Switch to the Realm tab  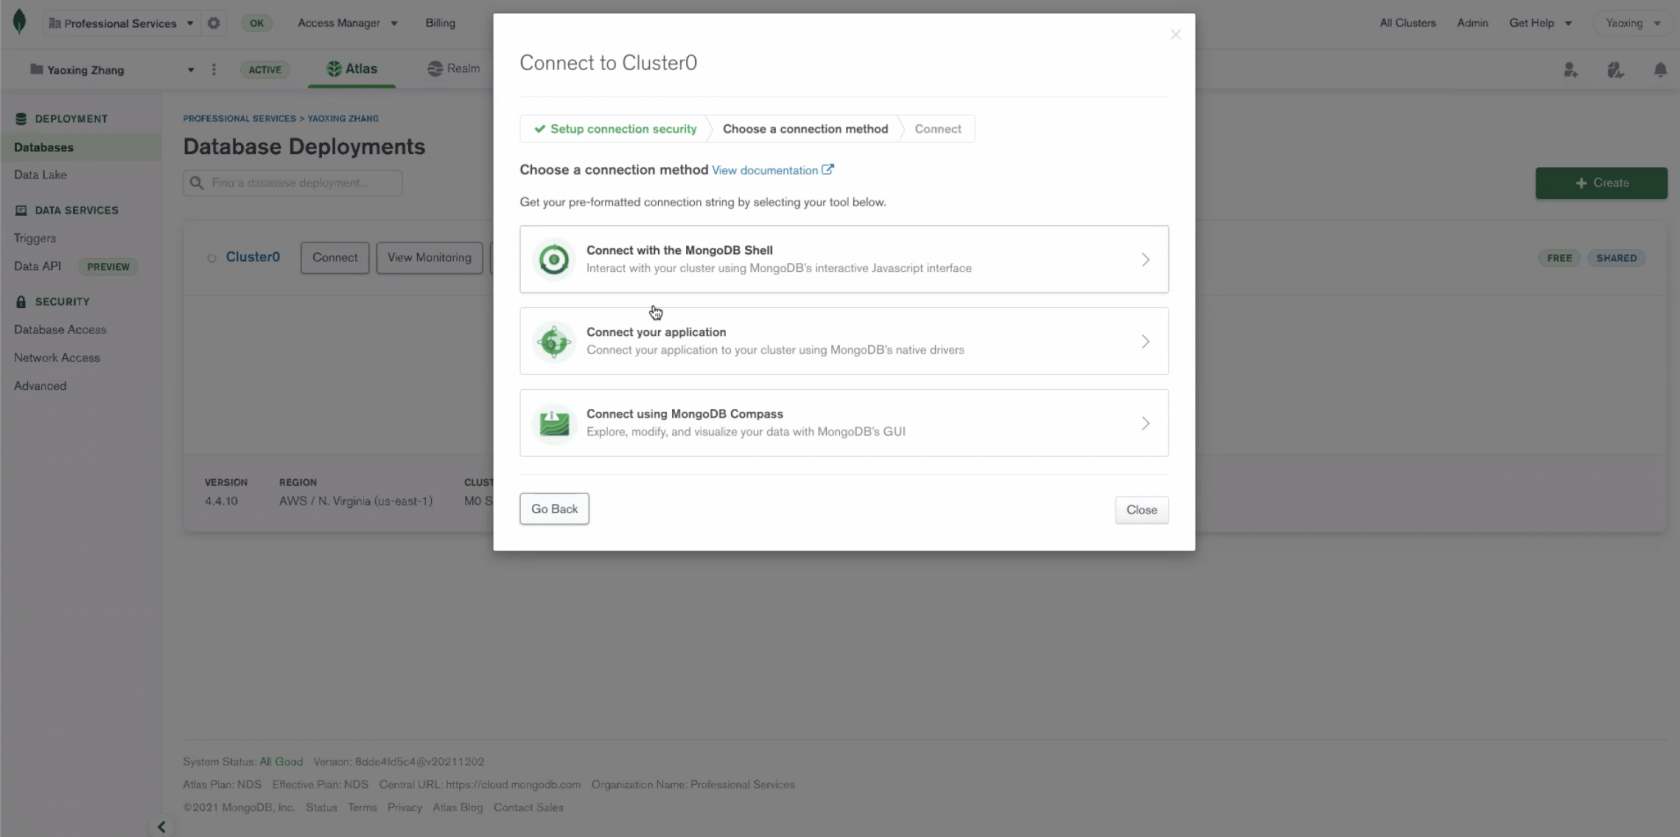pos(454,68)
